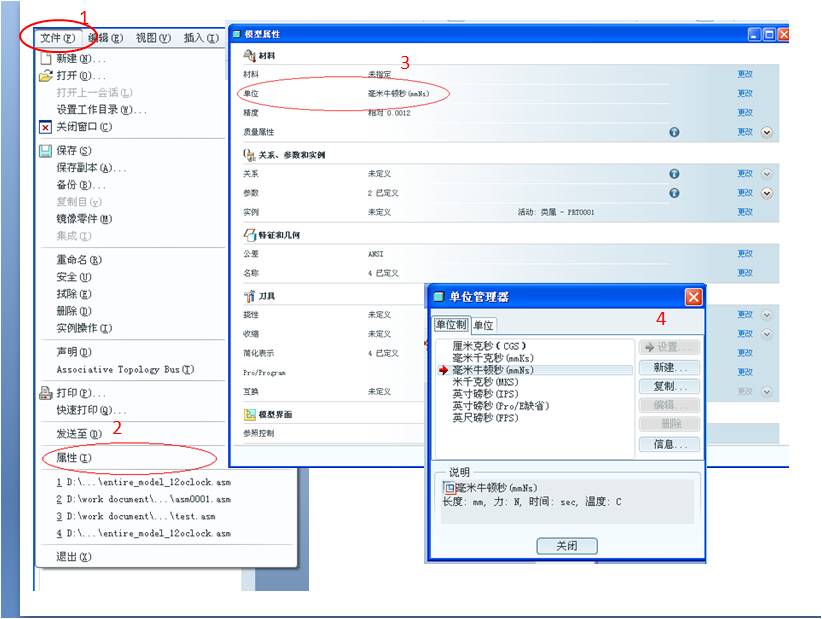Click 关闭 button in Units Manager

click(567, 546)
